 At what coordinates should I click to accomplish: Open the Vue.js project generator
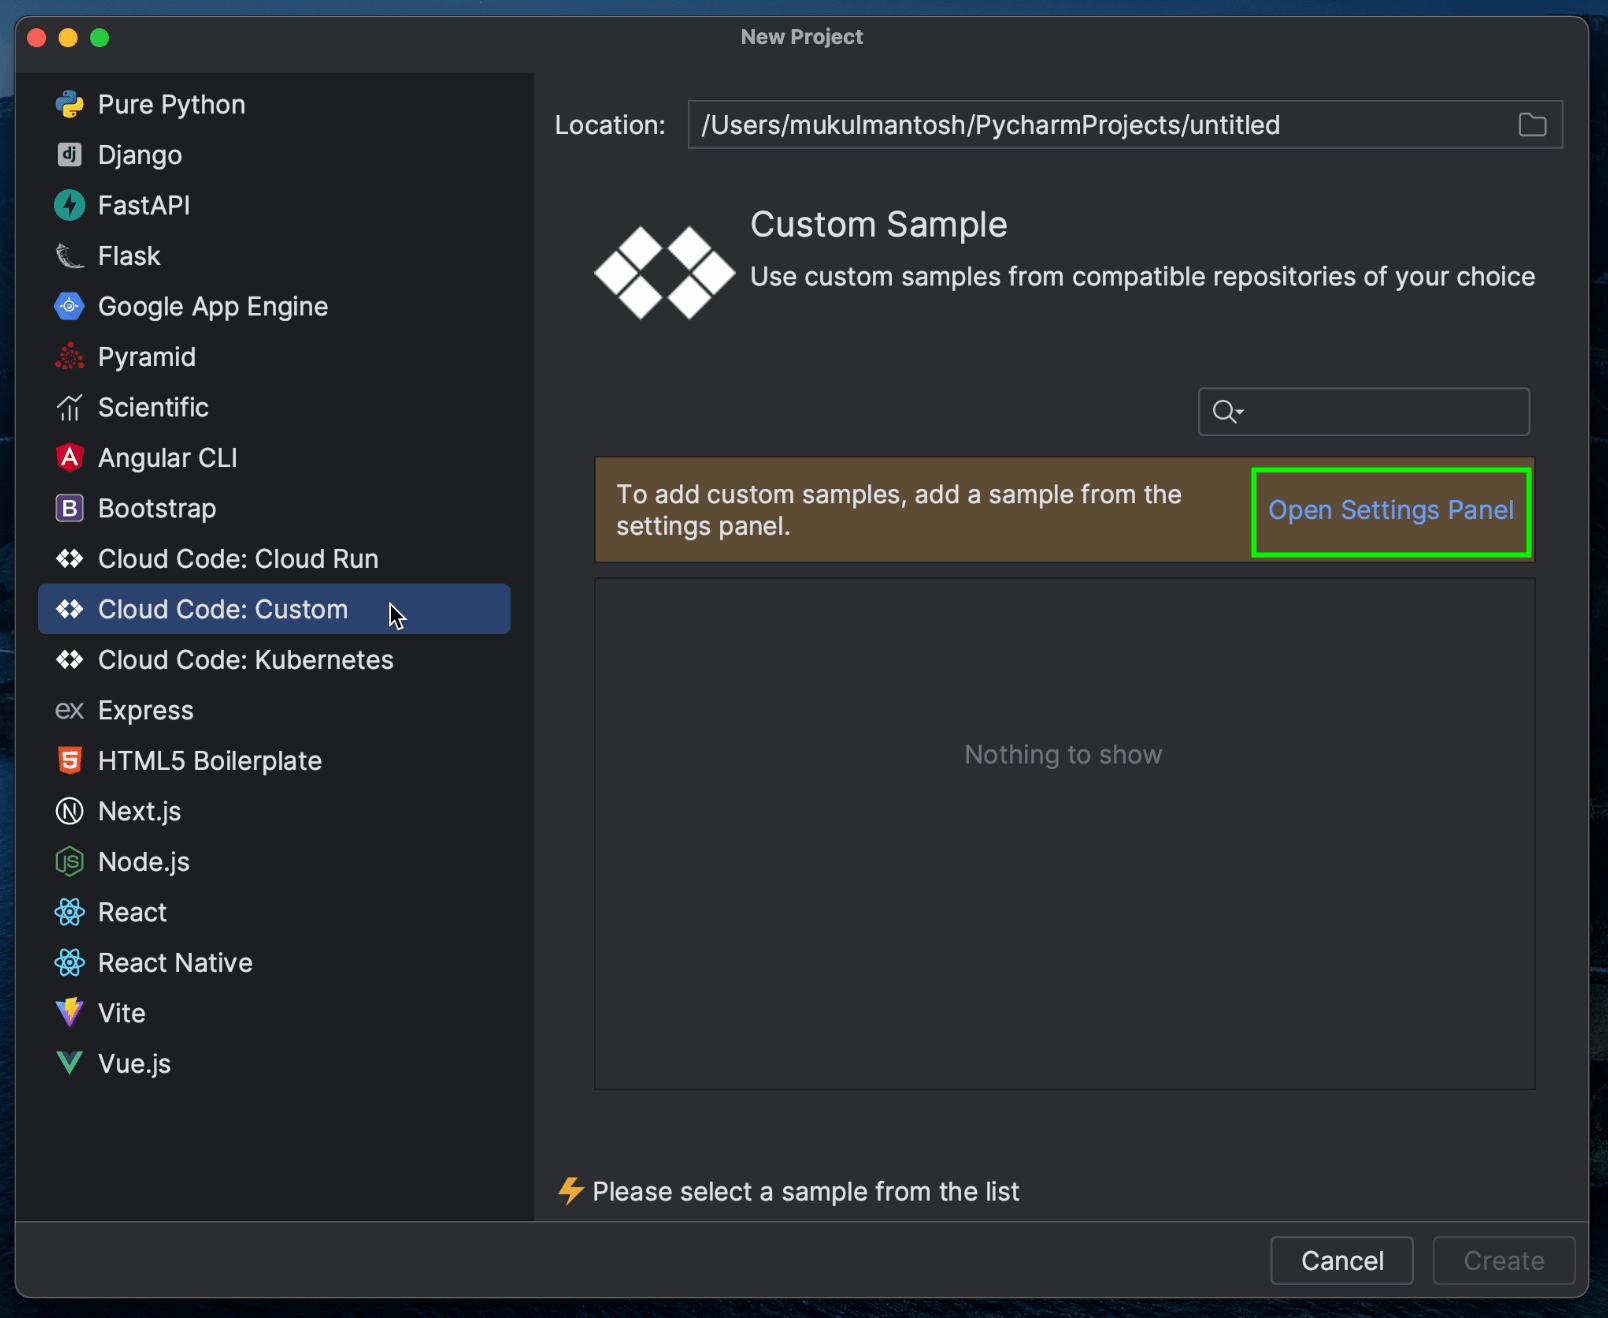134,1063
